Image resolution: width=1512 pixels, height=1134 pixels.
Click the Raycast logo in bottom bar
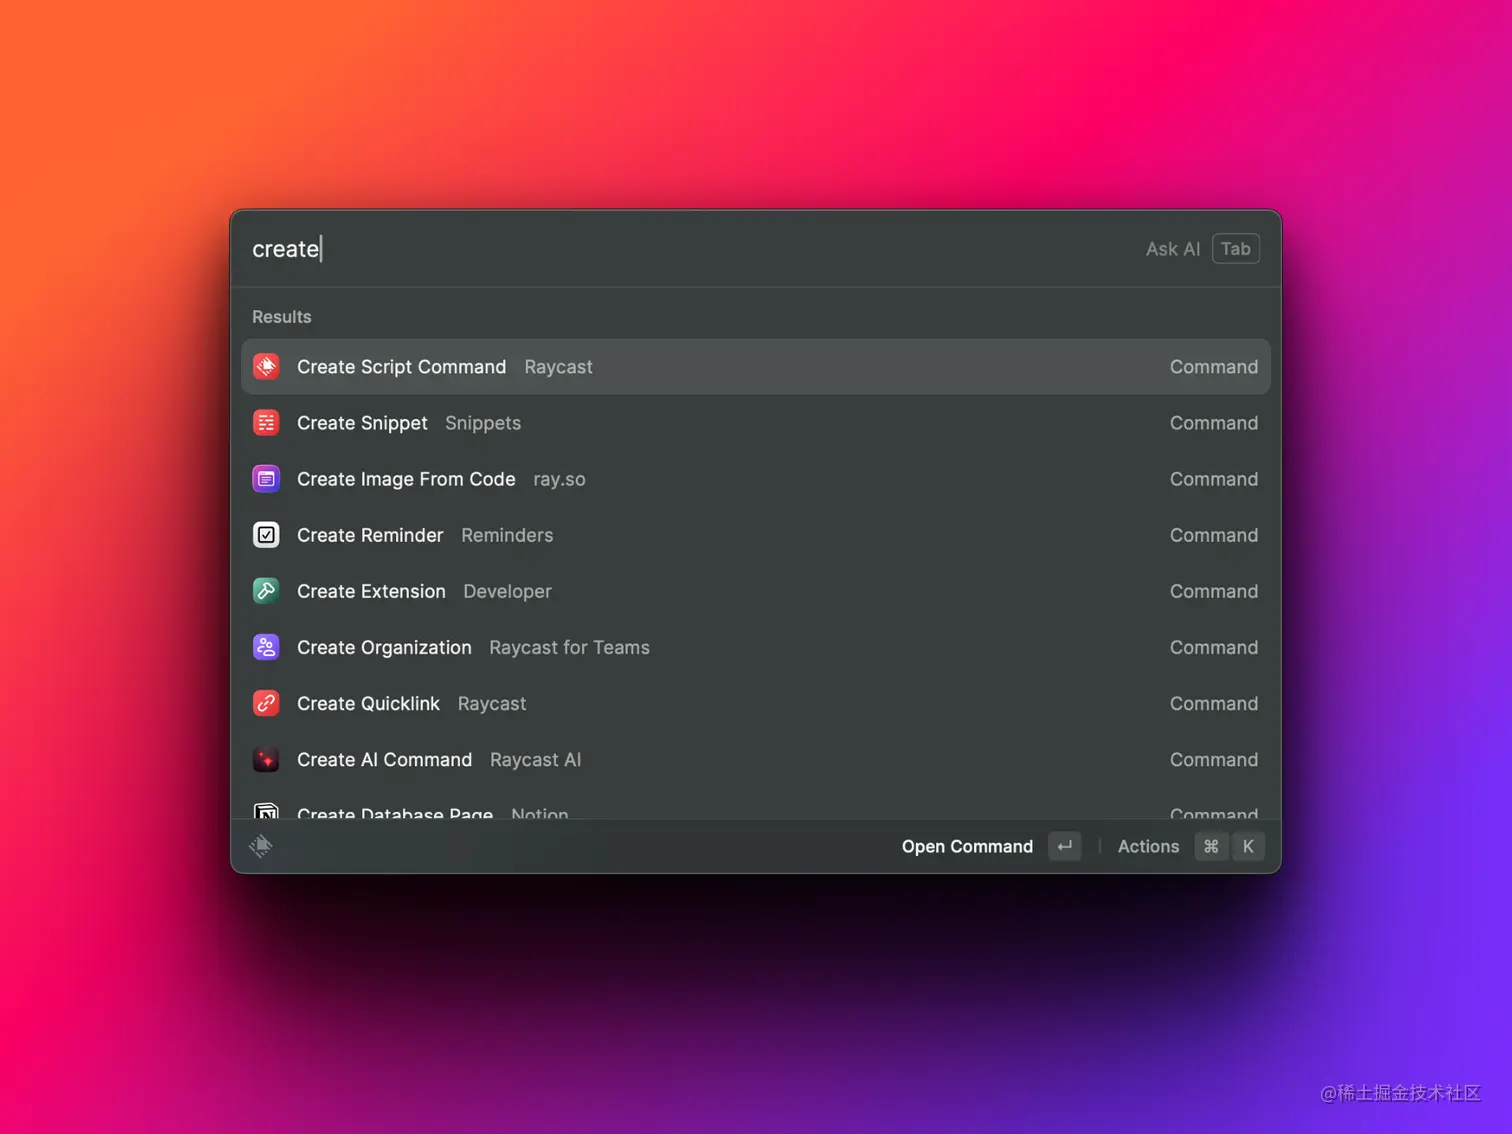pyautogui.click(x=261, y=846)
